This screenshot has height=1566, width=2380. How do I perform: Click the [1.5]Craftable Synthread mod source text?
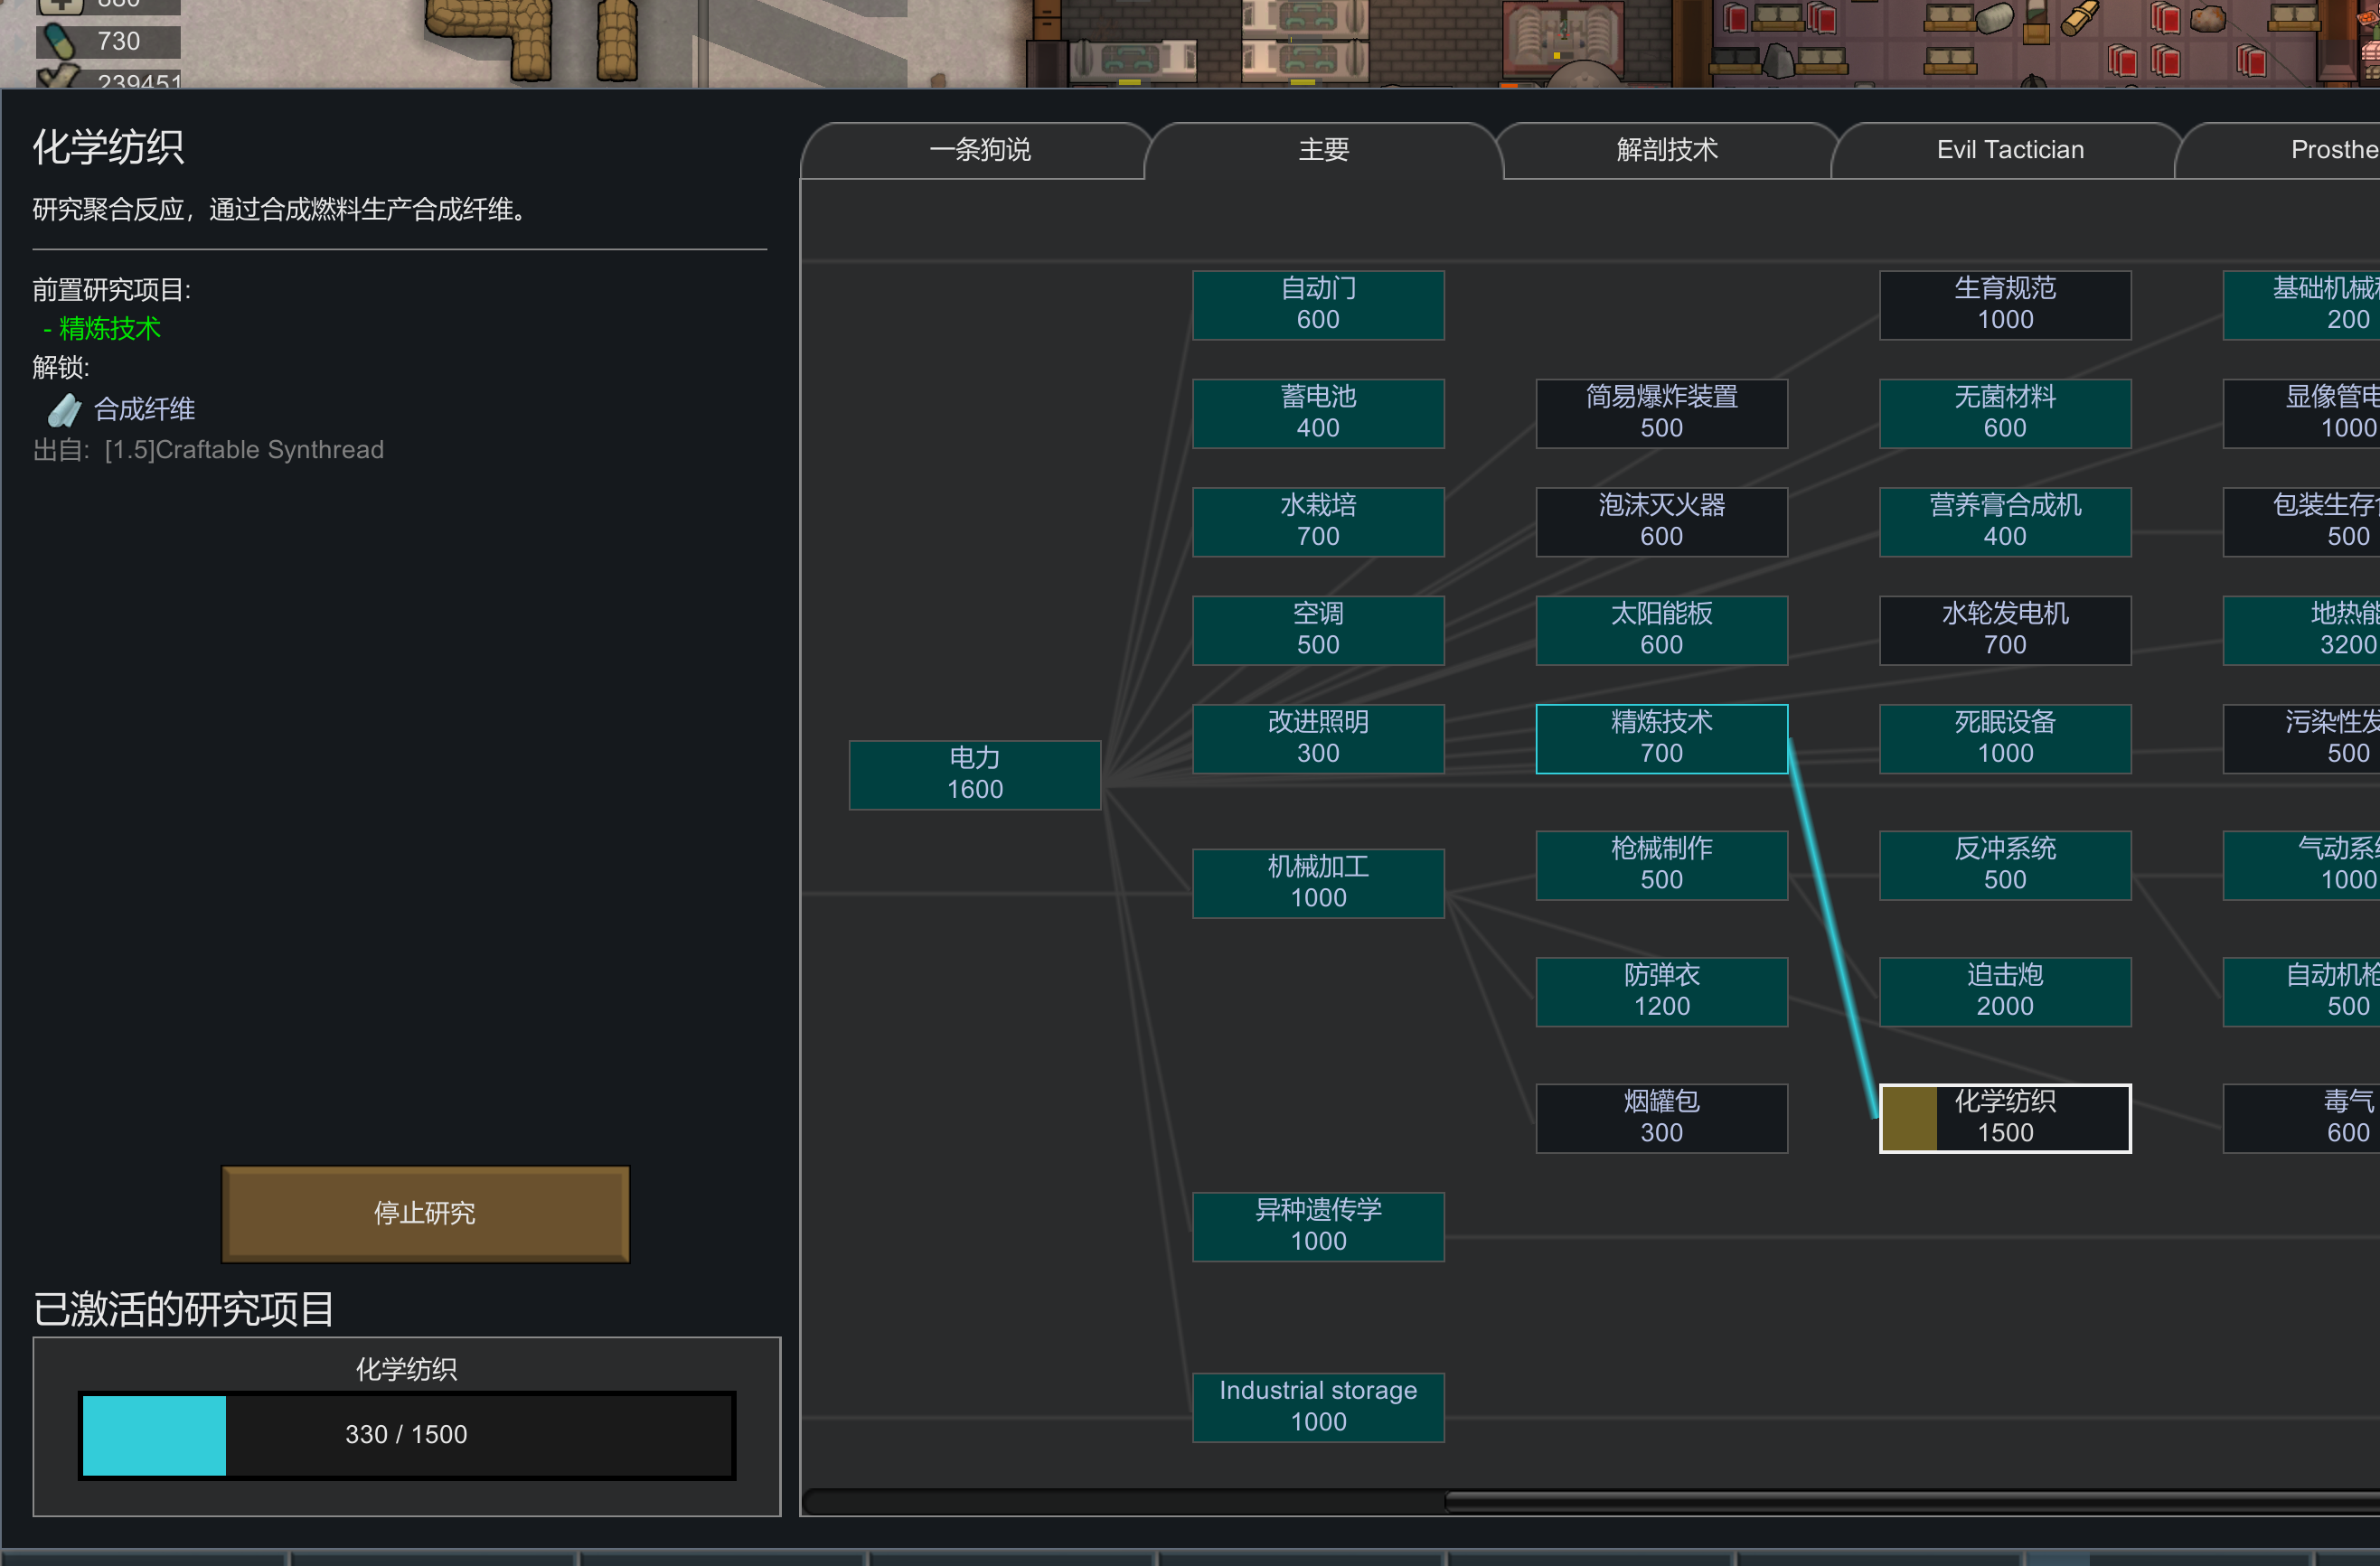point(244,450)
